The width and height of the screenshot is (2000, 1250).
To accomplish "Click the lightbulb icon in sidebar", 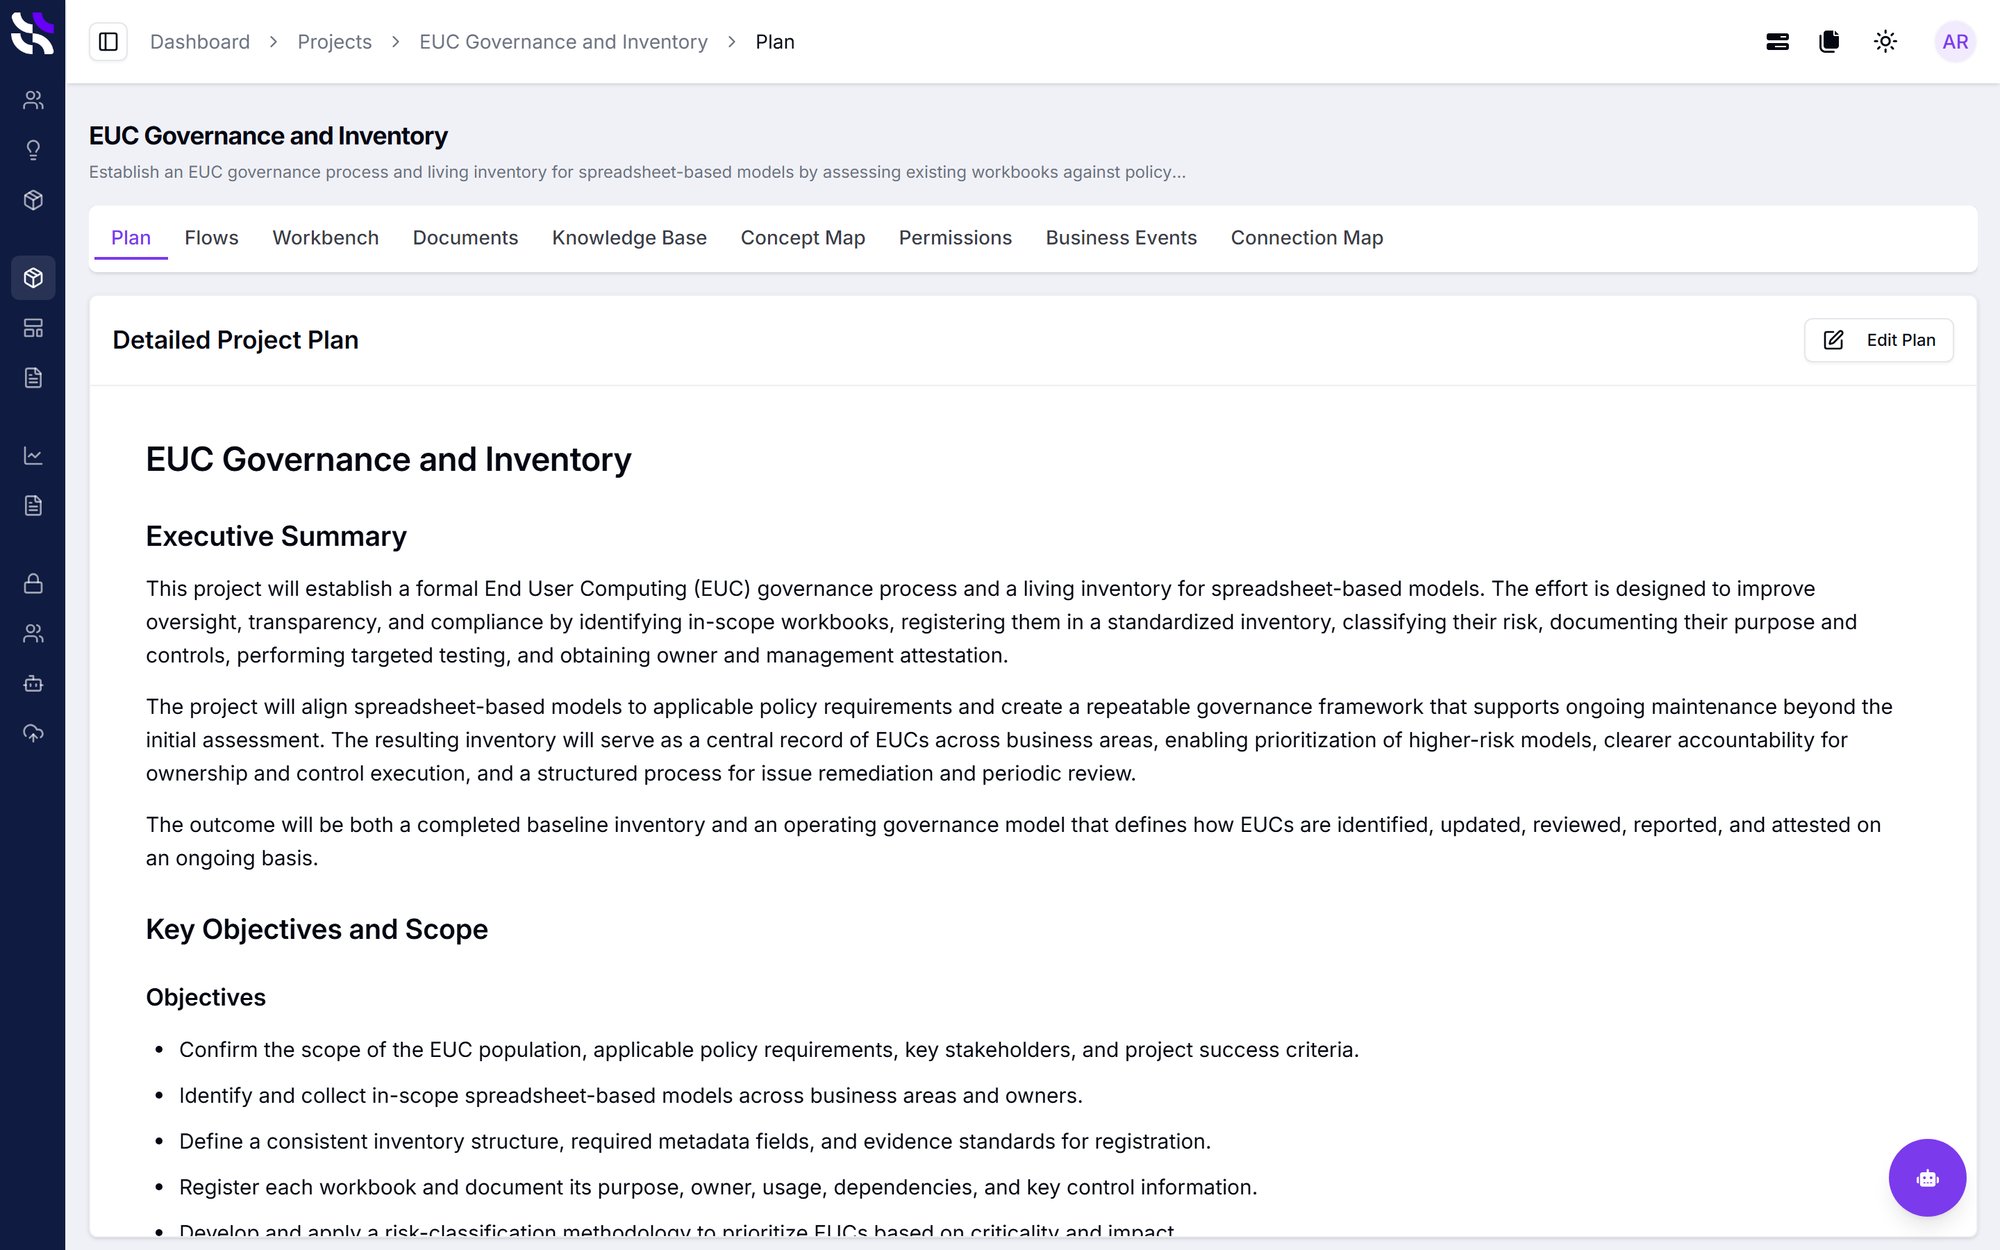I will 33,150.
